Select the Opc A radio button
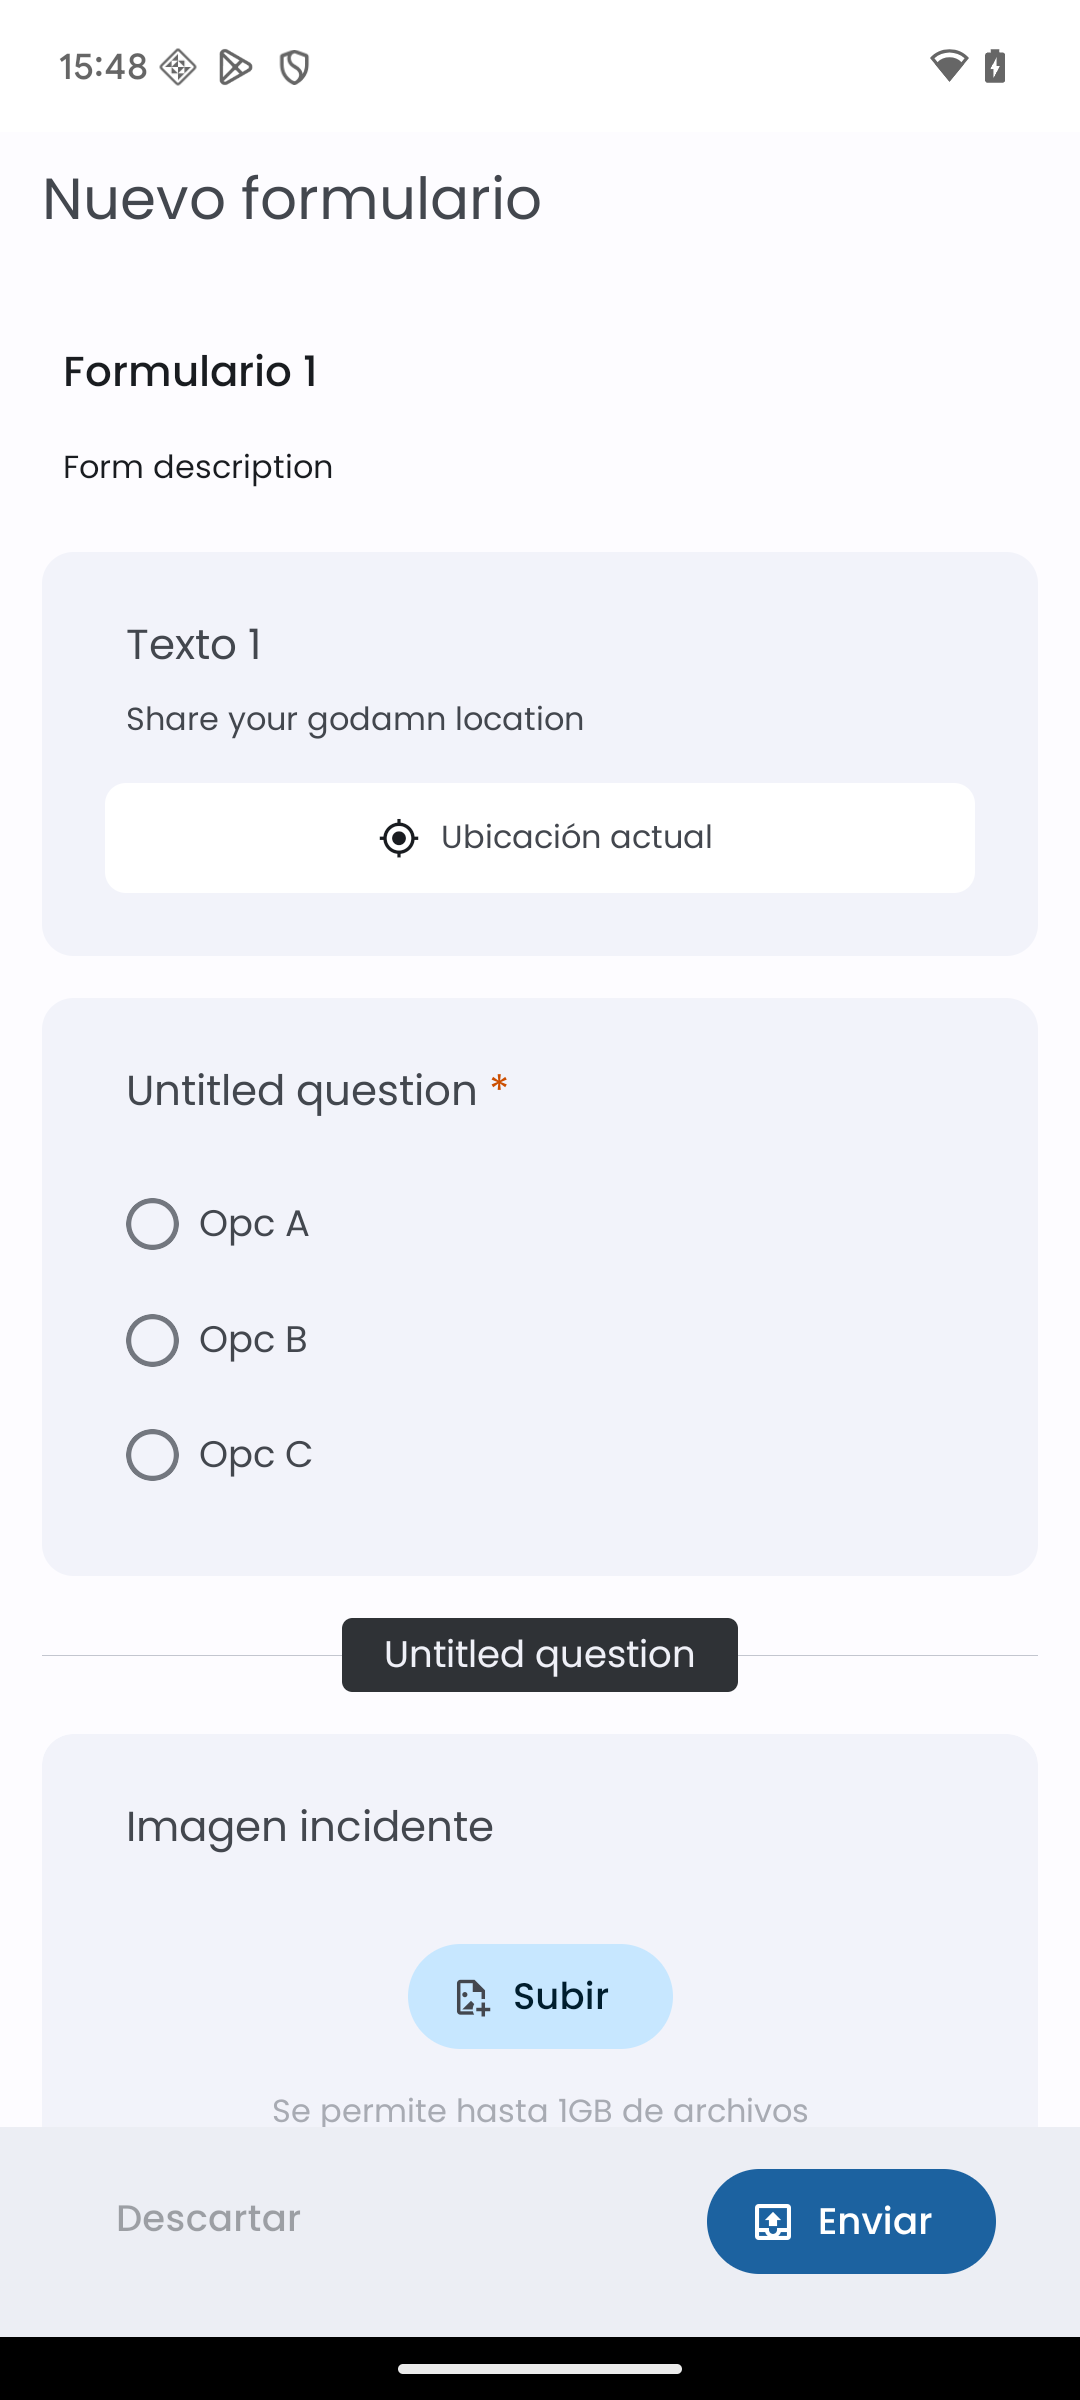 (152, 1224)
